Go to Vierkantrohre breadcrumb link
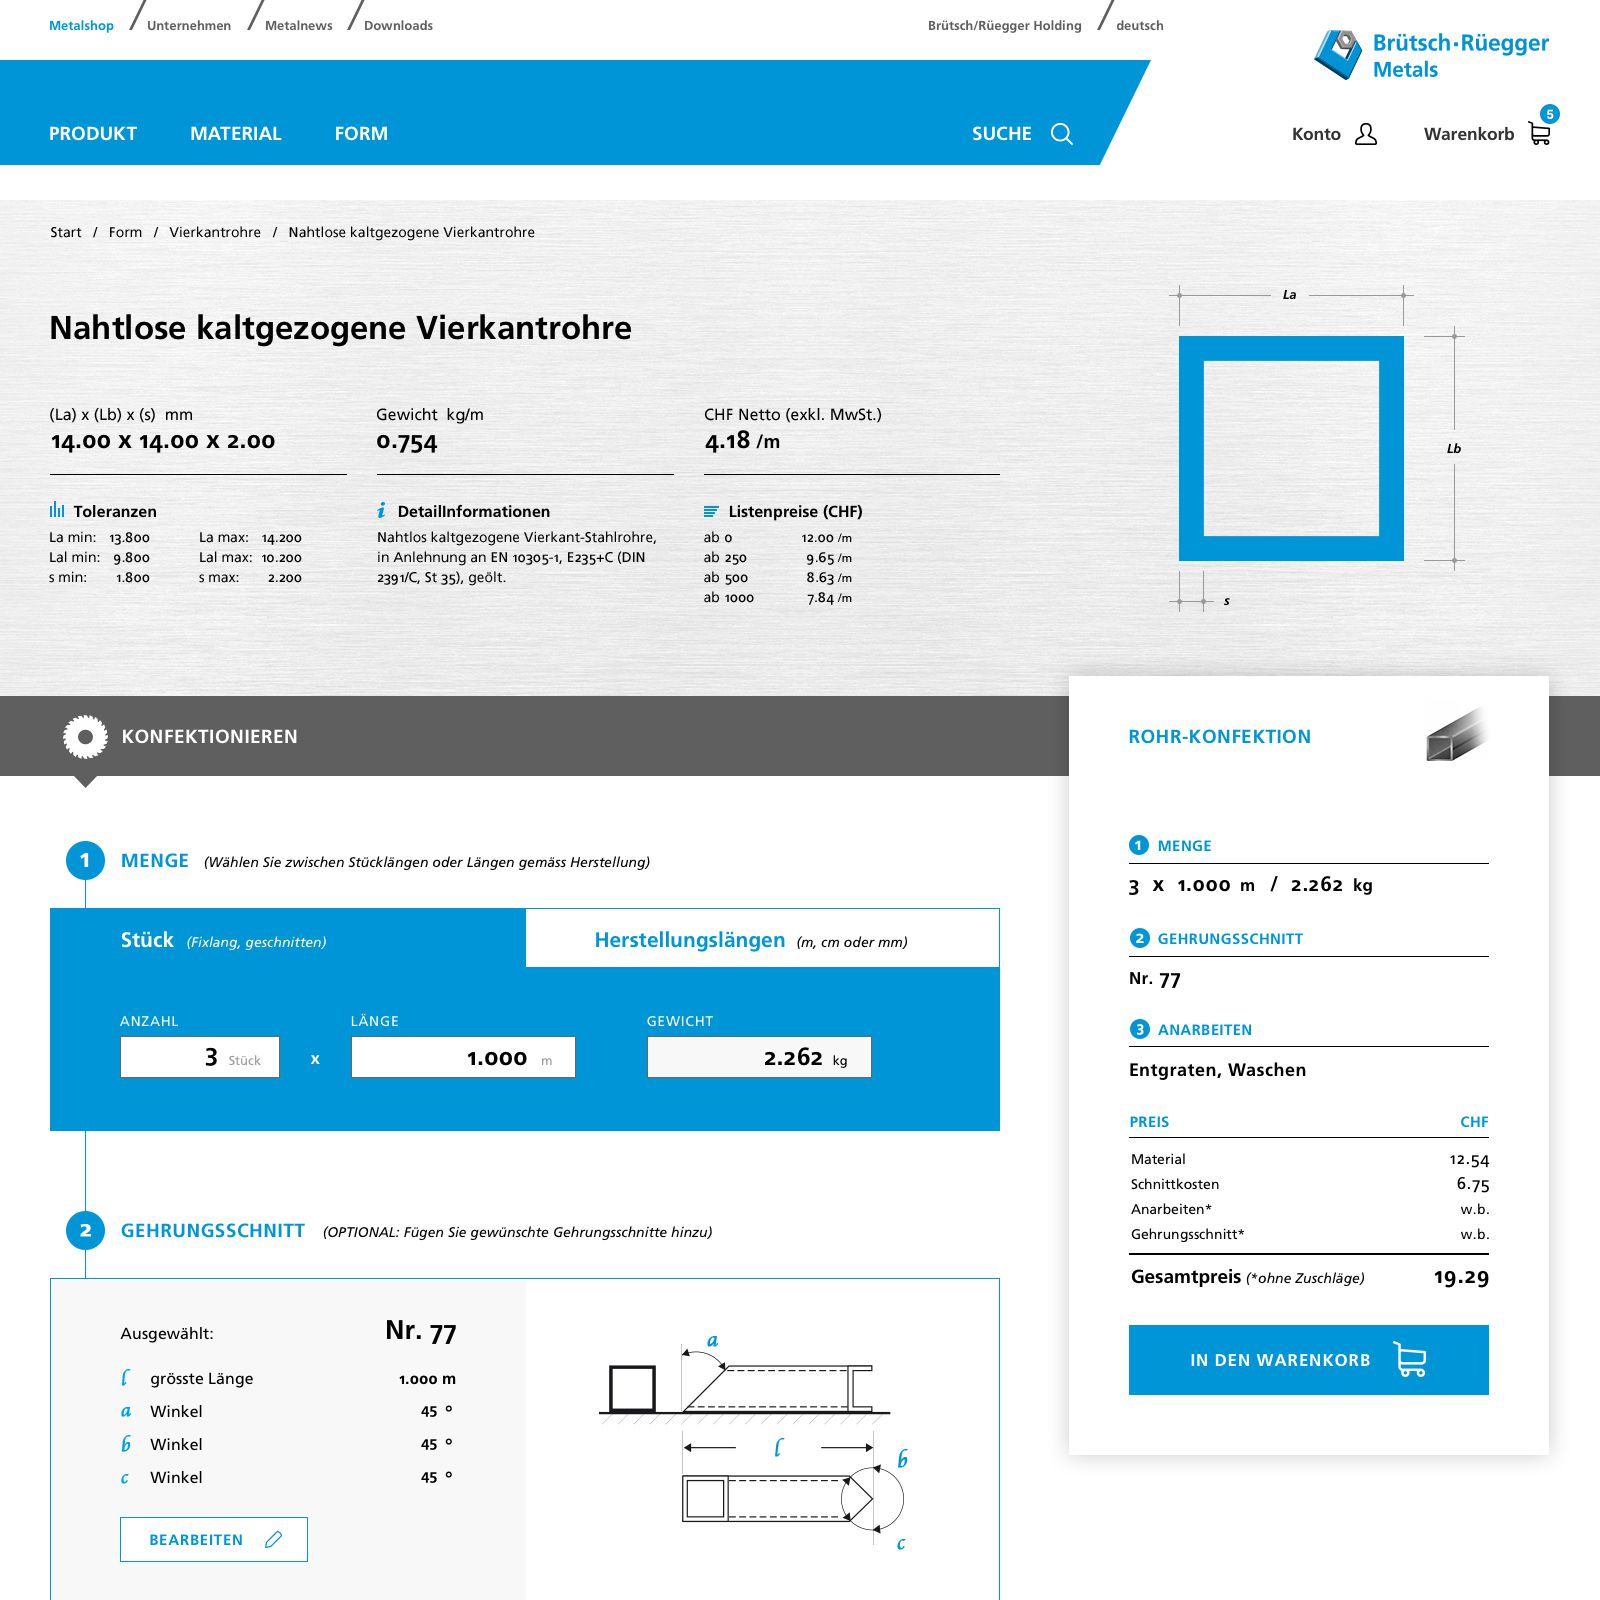This screenshot has width=1600, height=1600. [x=215, y=232]
